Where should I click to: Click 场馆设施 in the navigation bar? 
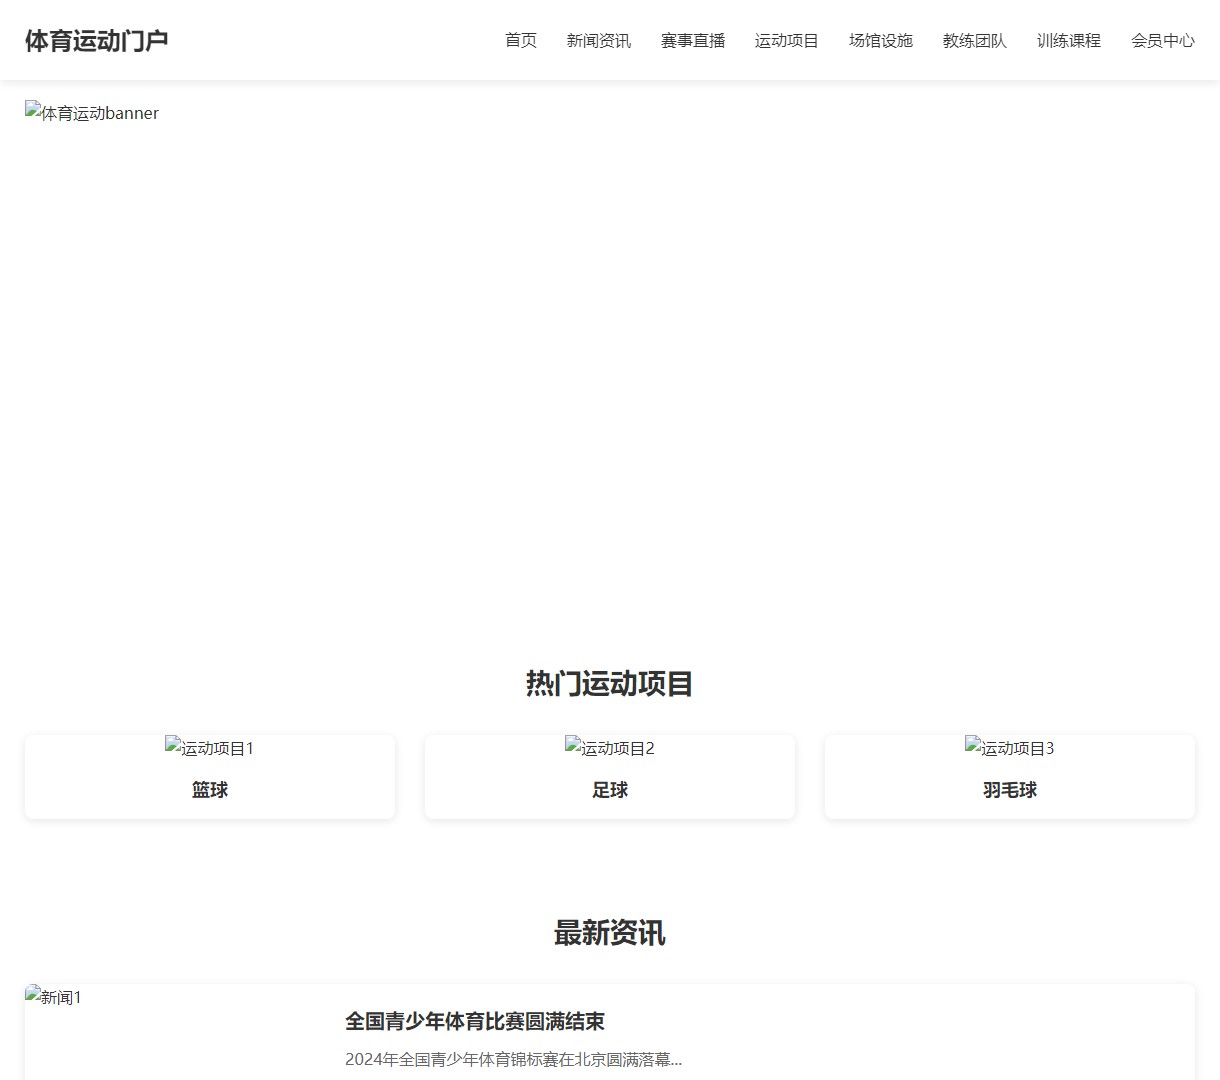[x=880, y=41]
